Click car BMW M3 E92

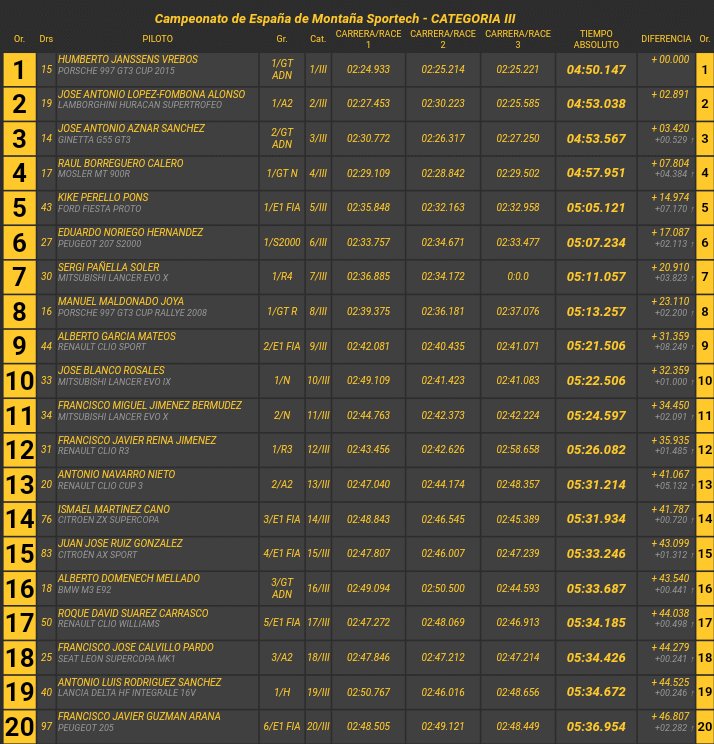pyautogui.click(x=84, y=589)
